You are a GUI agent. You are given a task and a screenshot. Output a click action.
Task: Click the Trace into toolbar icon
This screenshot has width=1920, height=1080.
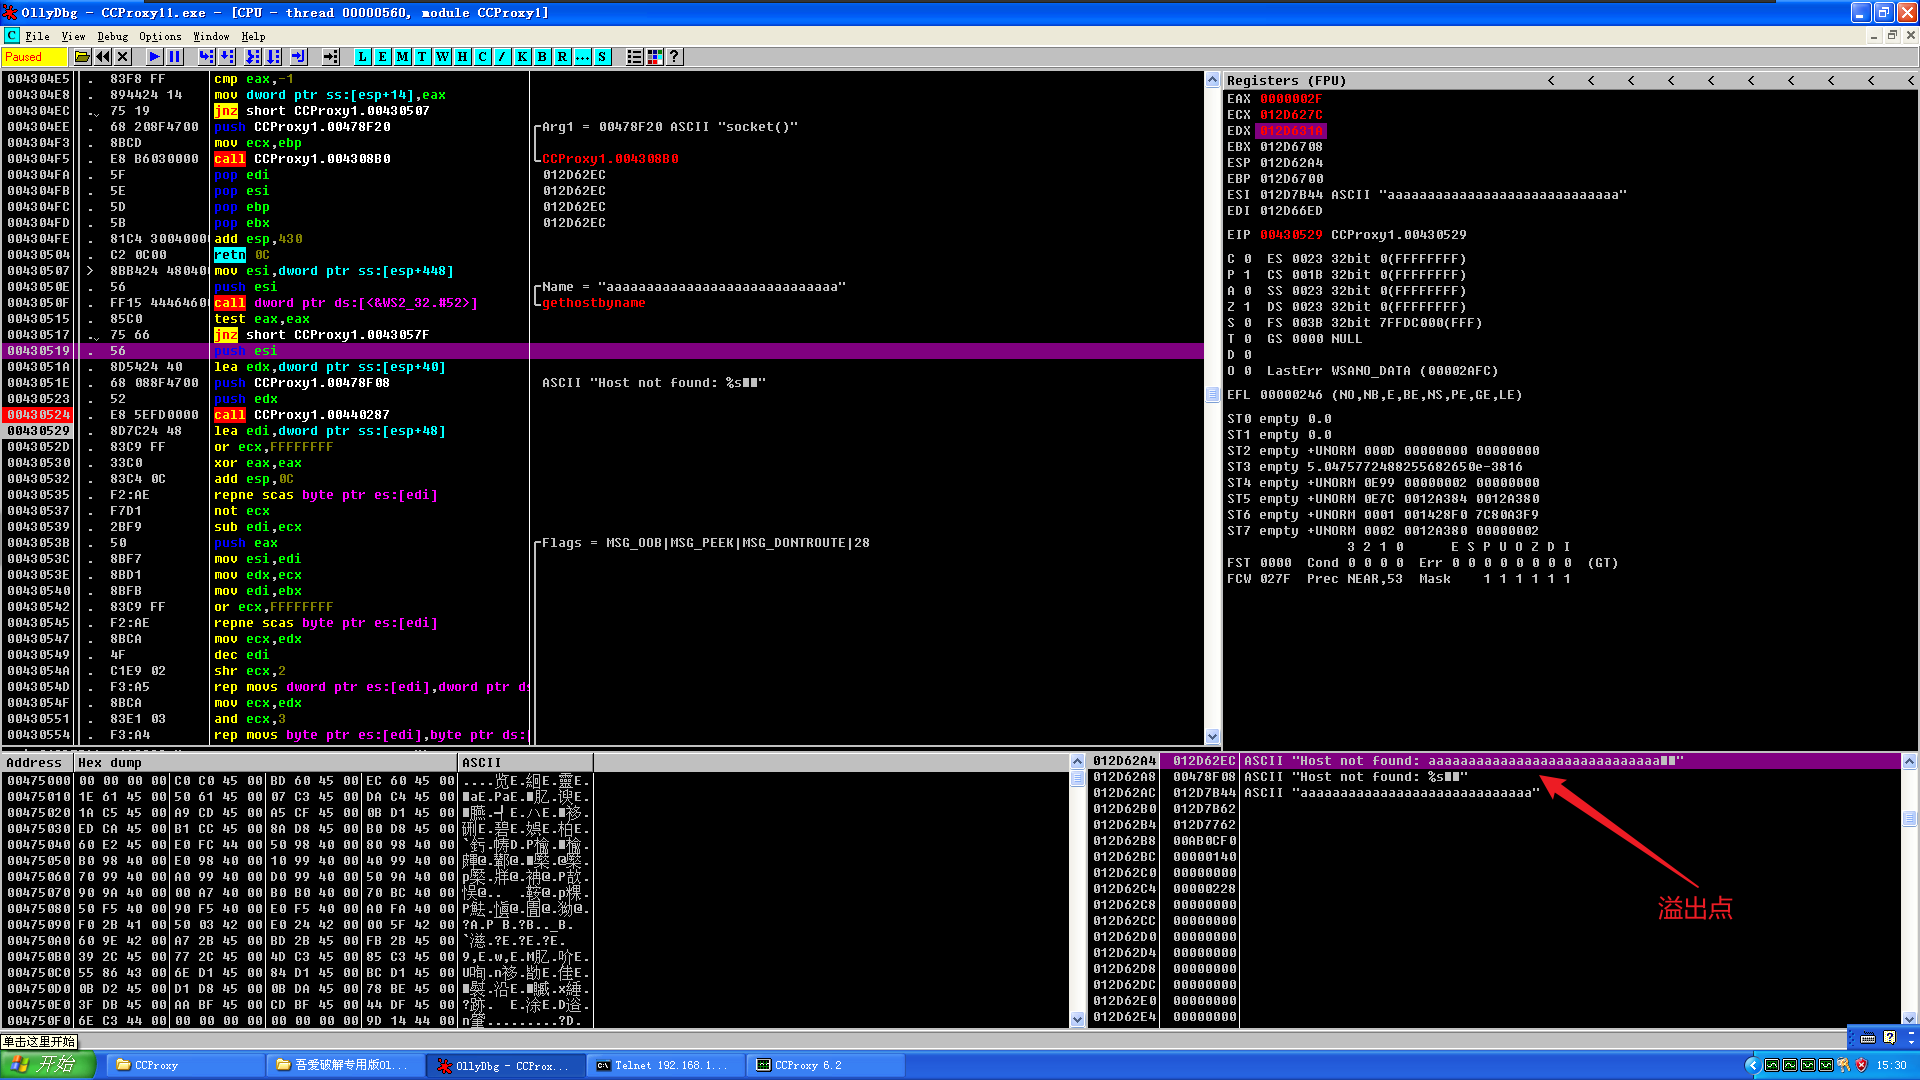253,57
